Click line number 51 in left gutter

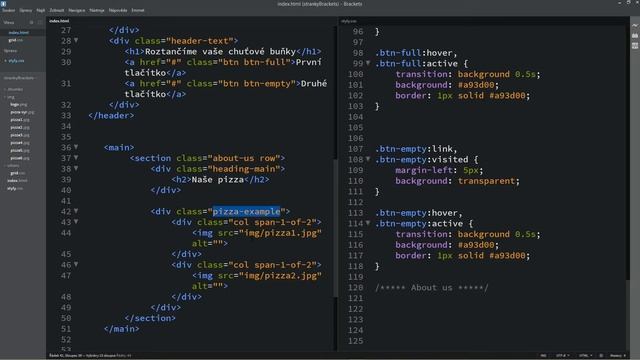[x=65, y=329]
